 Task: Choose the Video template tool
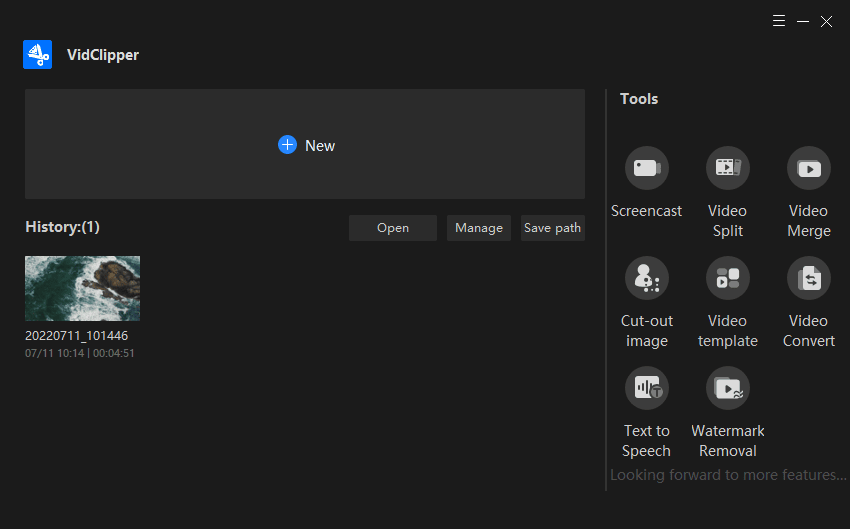coord(727,278)
